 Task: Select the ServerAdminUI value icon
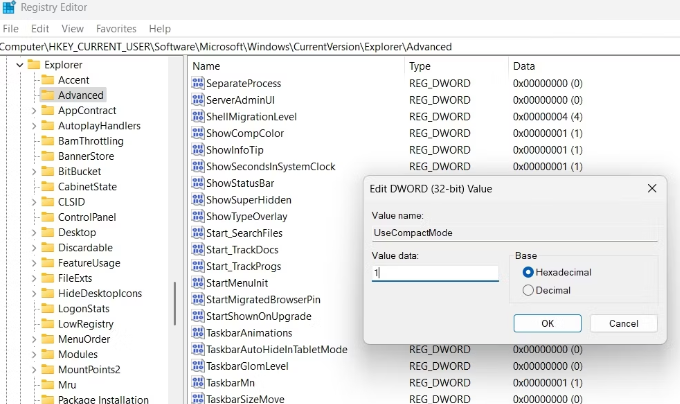[198, 100]
